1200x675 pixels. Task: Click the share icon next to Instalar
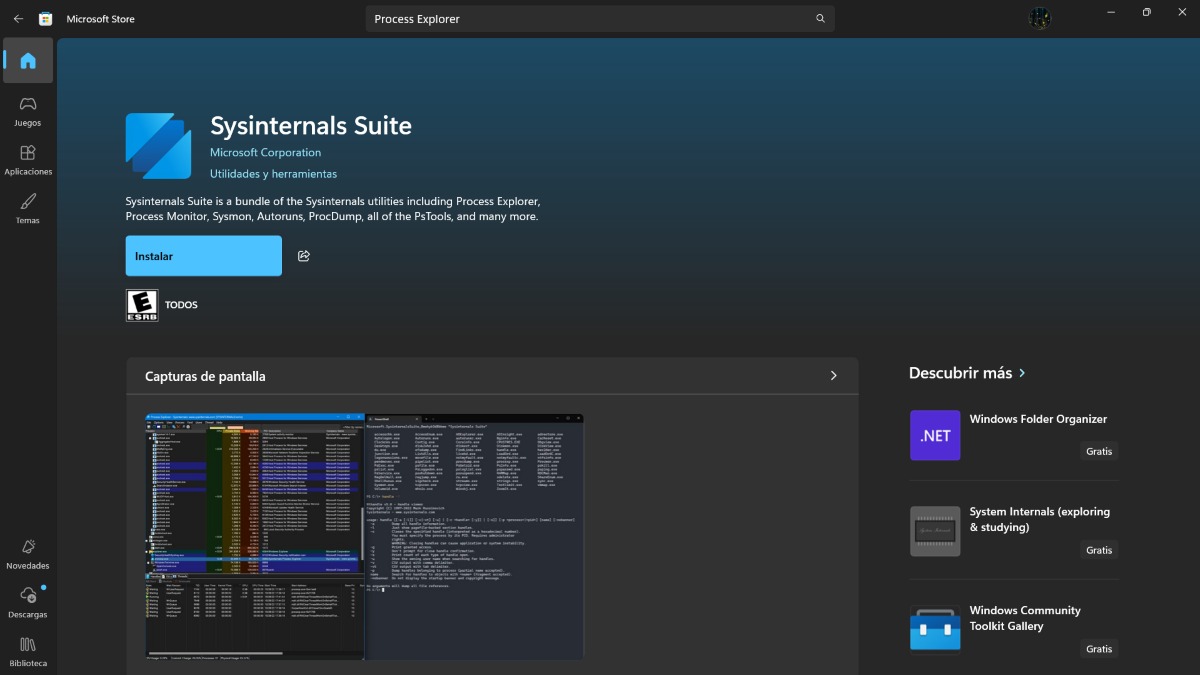coord(304,256)
